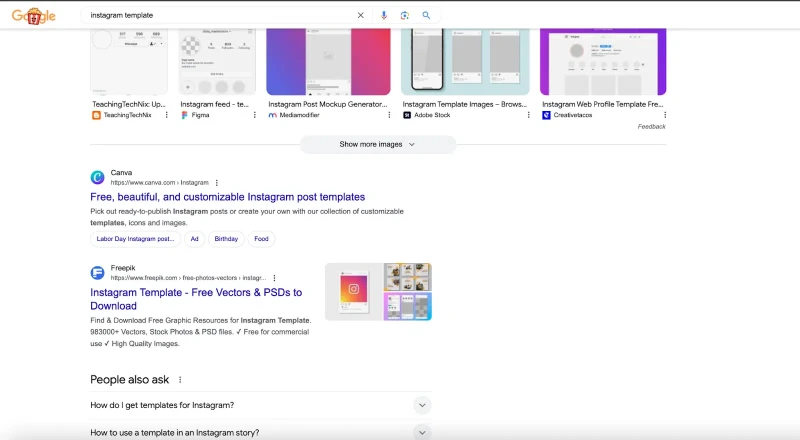Screen dimensions: 800x440
Task: Open Canva's 'Free, beautiful, and customizable' result
Action: [x=228, y=197]
